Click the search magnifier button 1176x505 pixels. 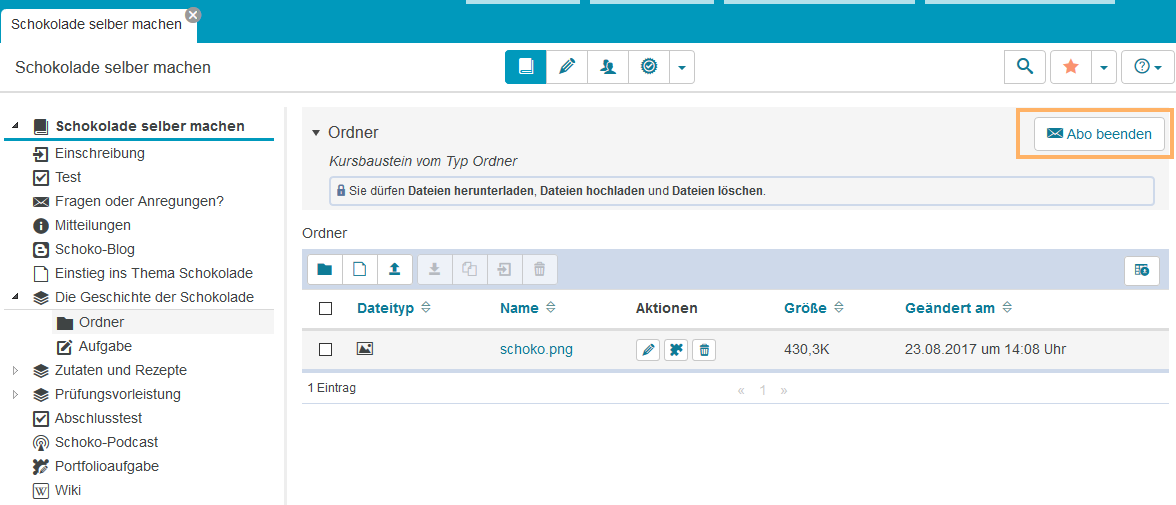point(1024,67)
